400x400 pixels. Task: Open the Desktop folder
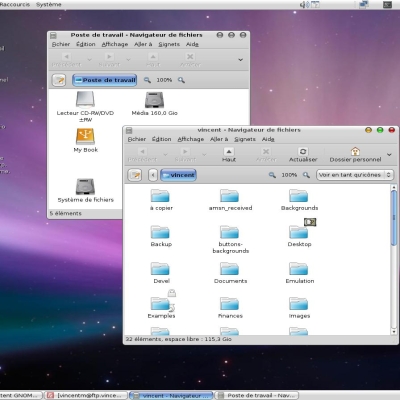(x=299, y=232)
